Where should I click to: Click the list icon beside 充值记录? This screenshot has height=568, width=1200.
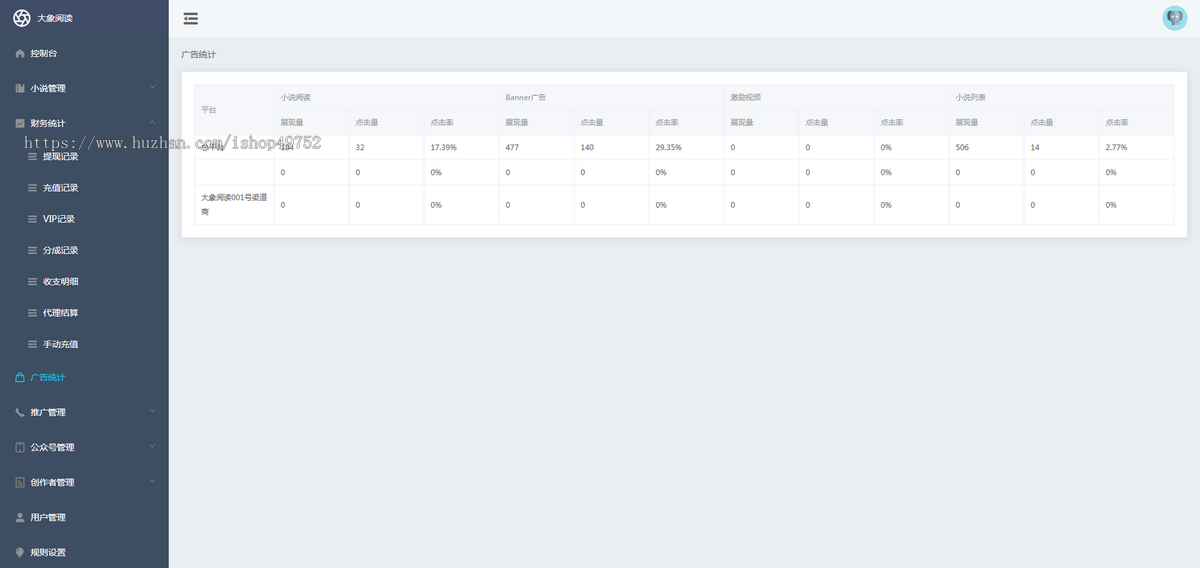point(34,188)
